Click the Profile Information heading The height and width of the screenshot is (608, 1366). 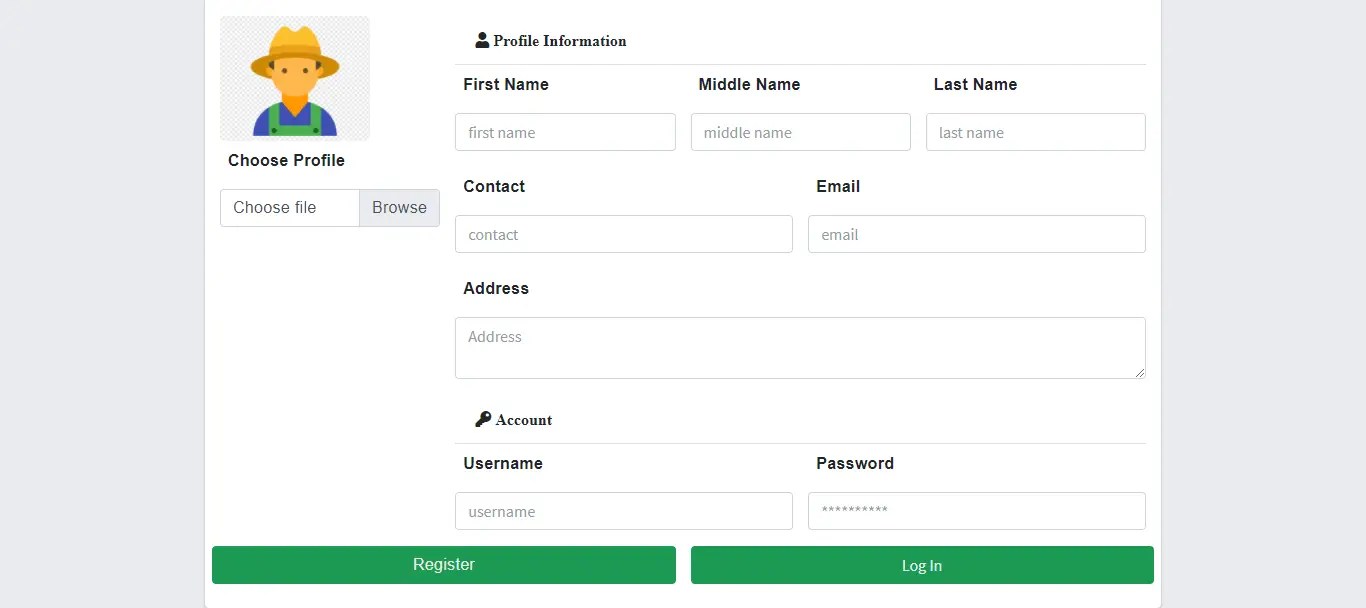coord(559,41)
